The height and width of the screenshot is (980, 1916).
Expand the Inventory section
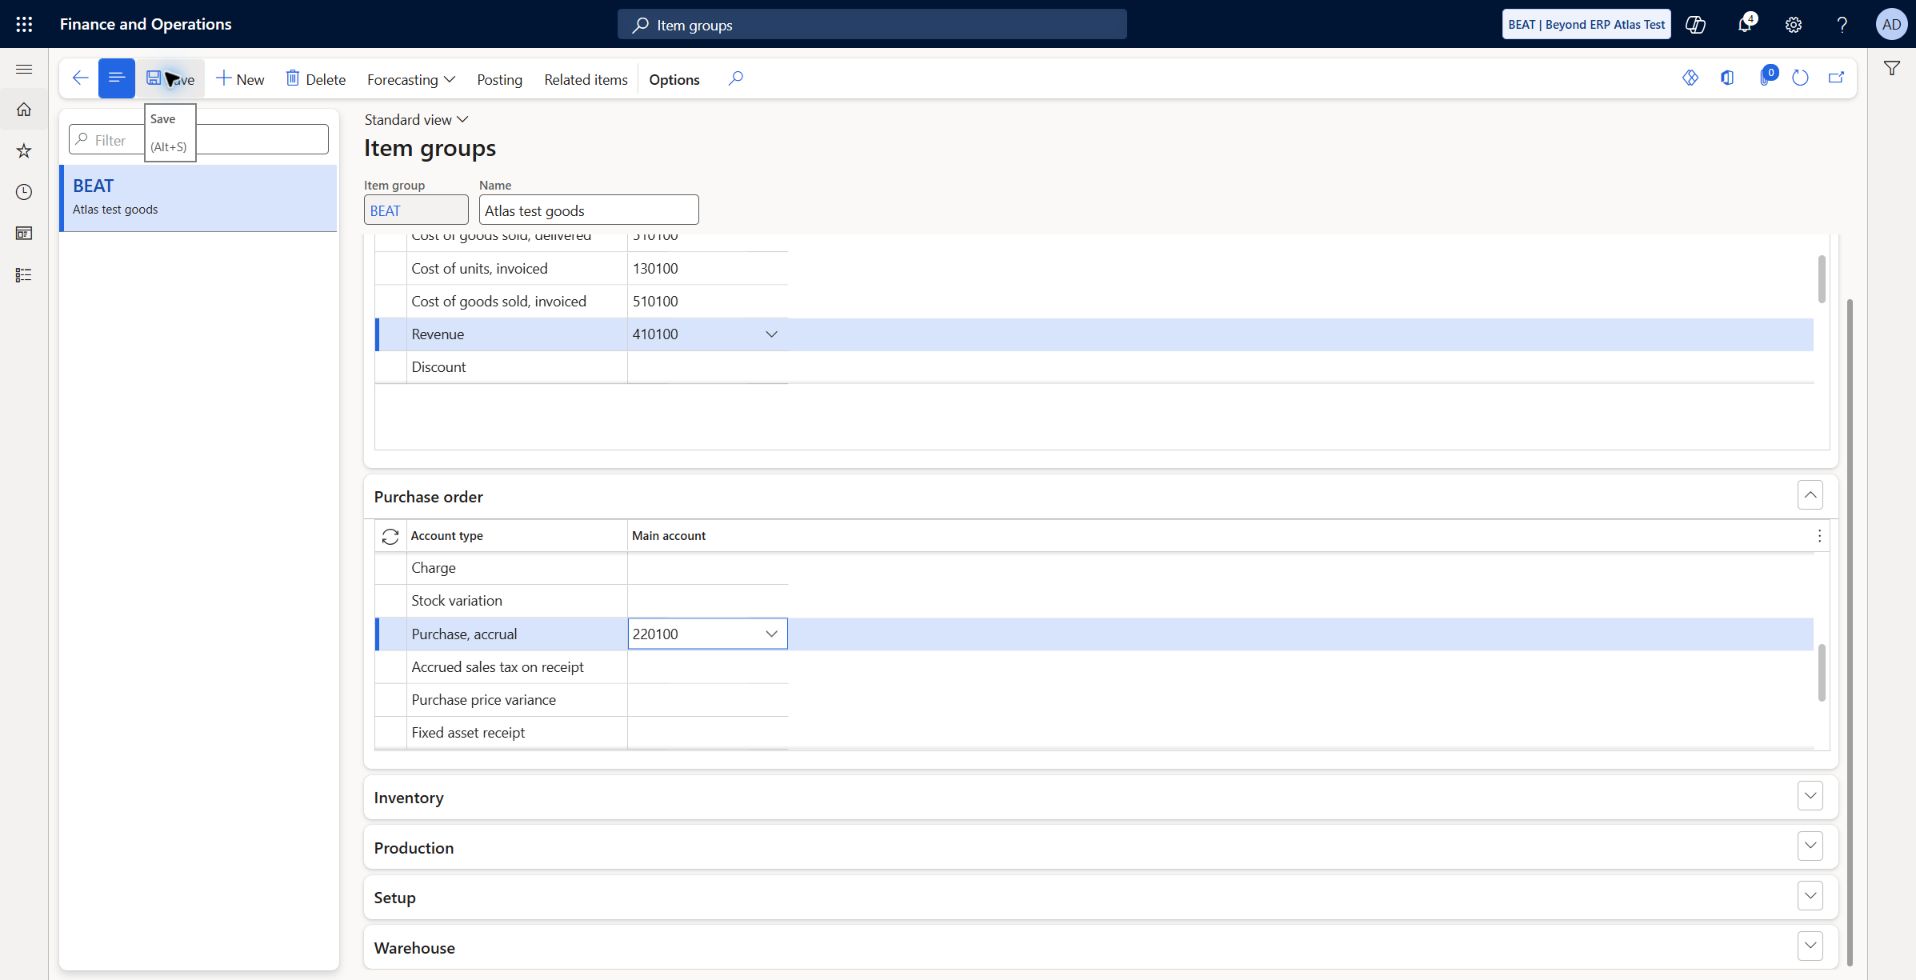tap(1810, 796)
